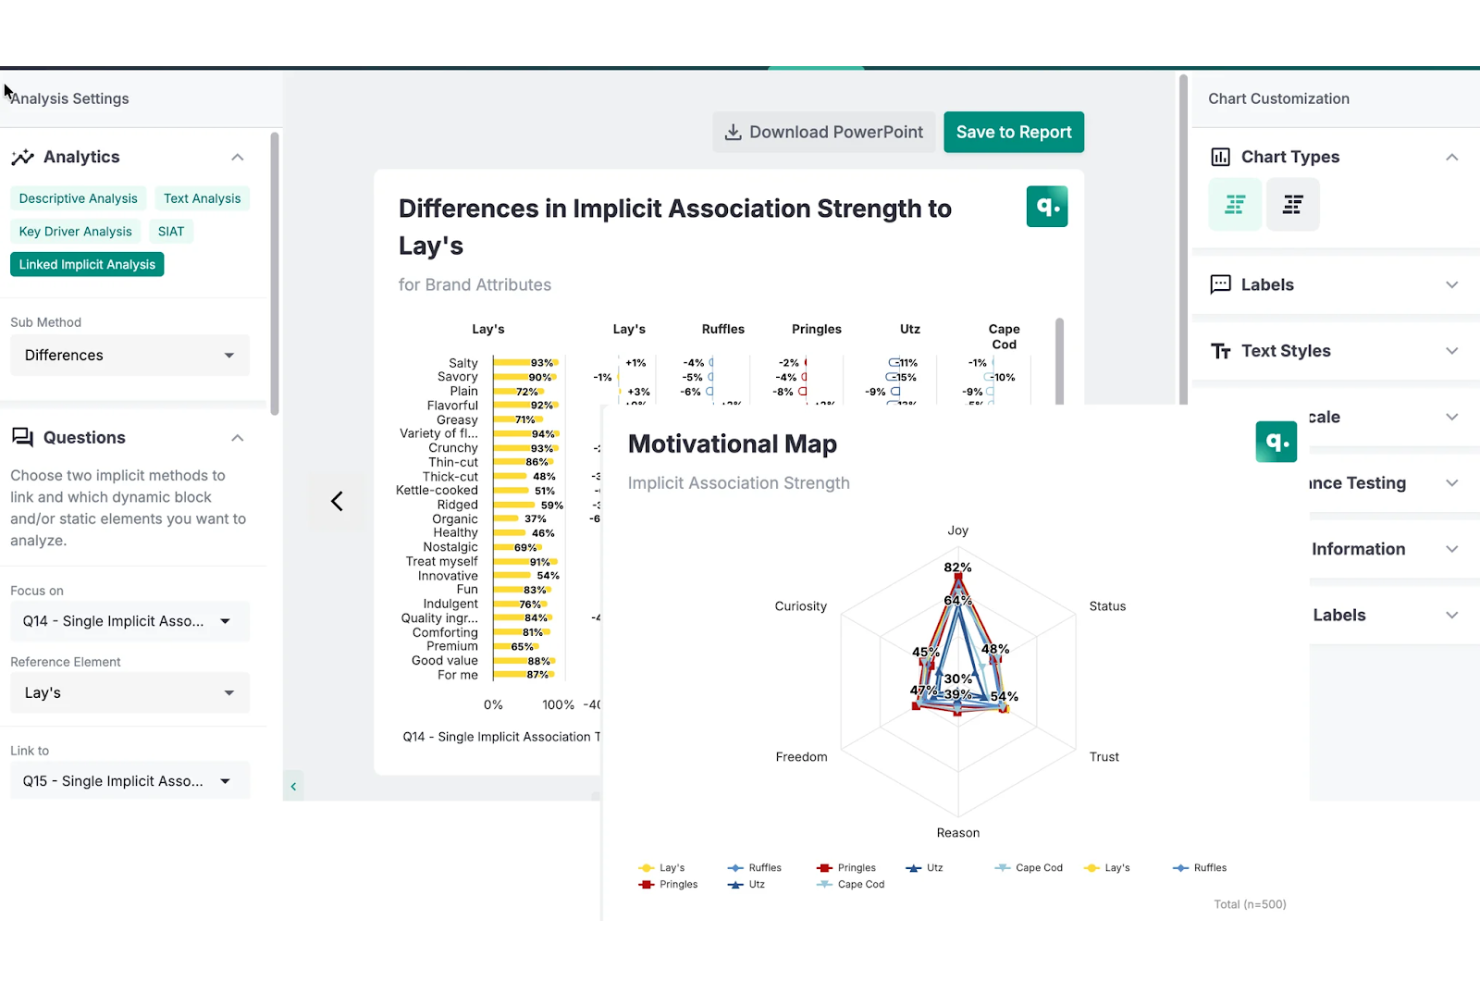Click the Freedom axis label on the radar

[x=801, y=757]
